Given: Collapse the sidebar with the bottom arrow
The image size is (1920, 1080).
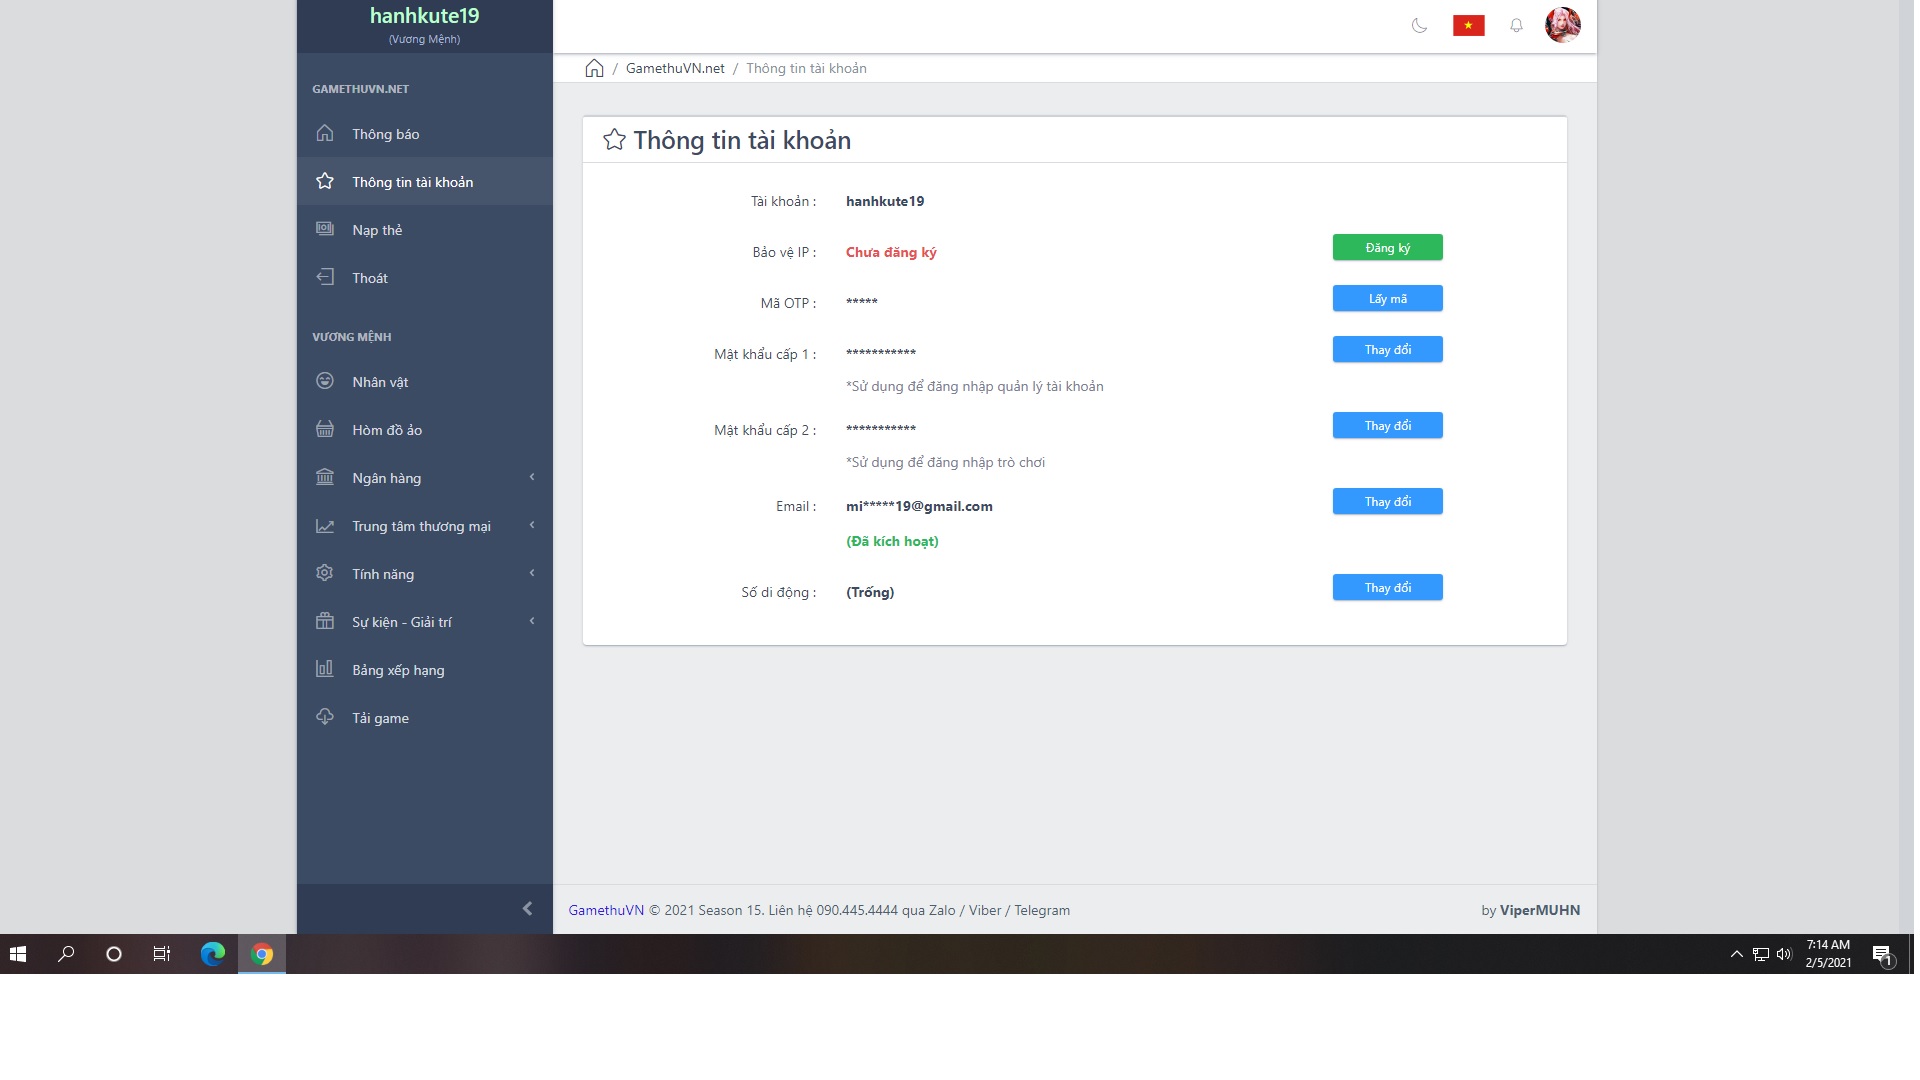Looking at the screenshot, I should pos(527,908).
